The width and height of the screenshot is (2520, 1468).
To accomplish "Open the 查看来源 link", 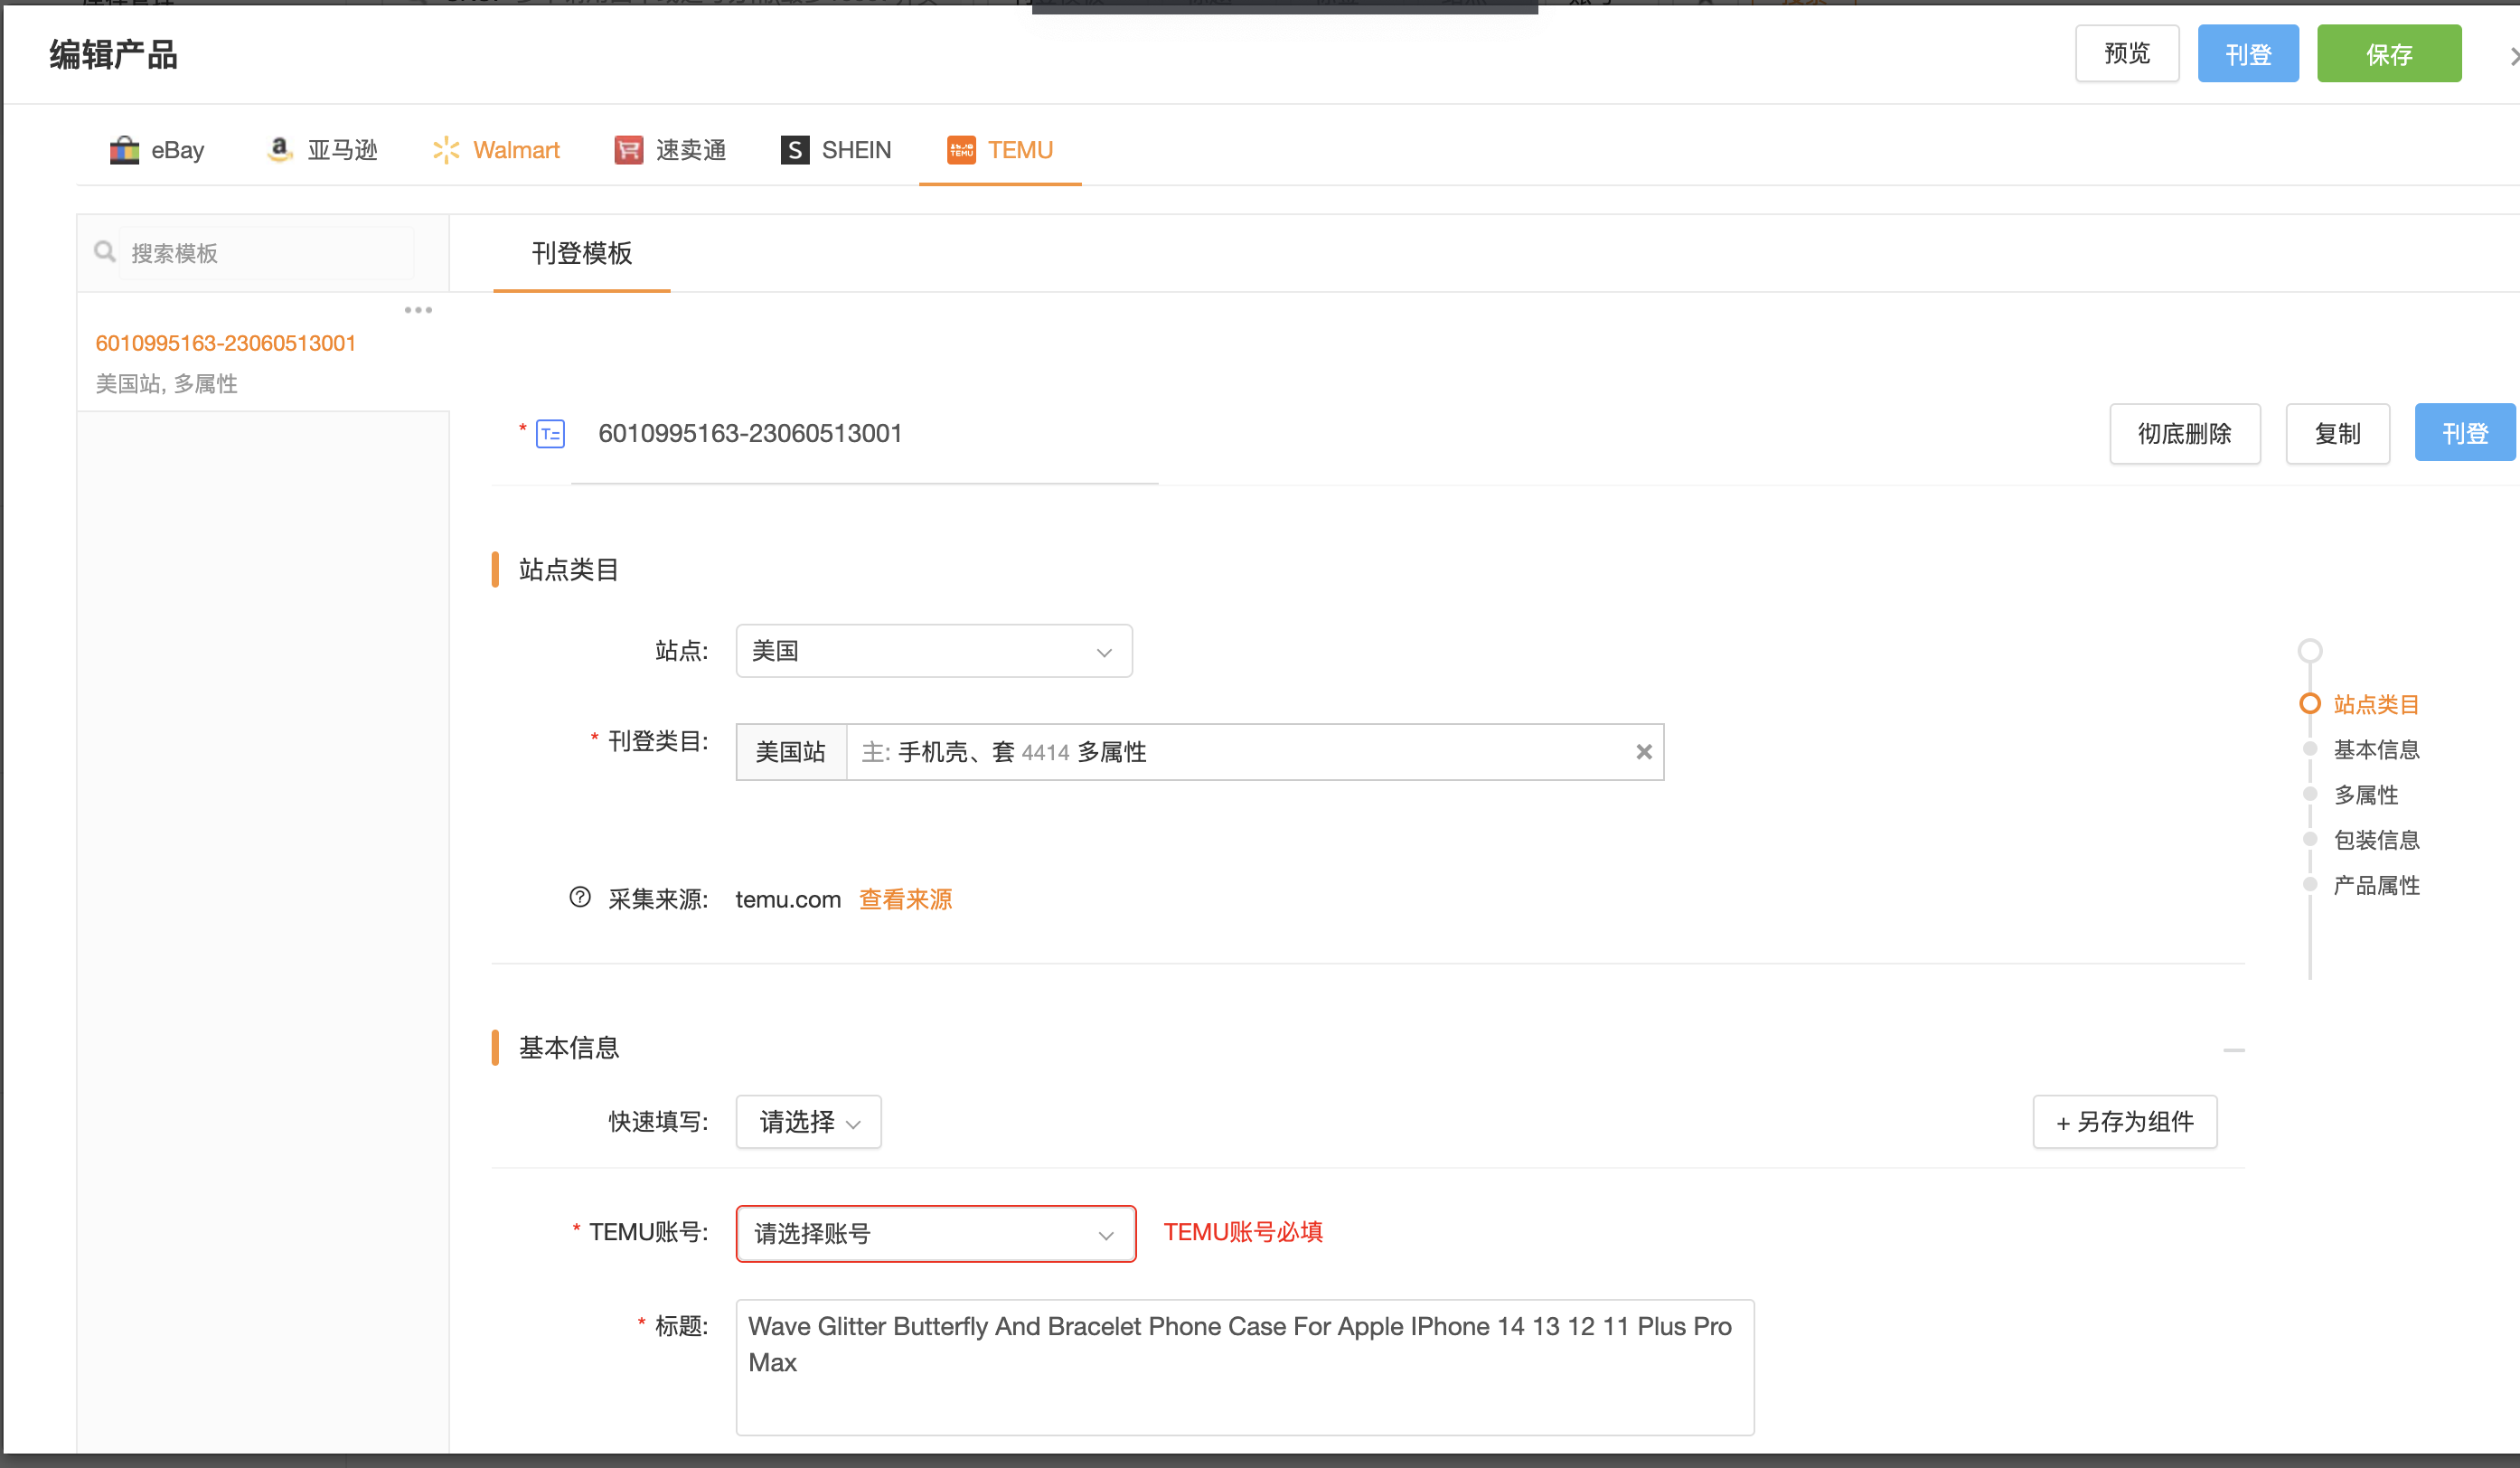I will (905, 899).
